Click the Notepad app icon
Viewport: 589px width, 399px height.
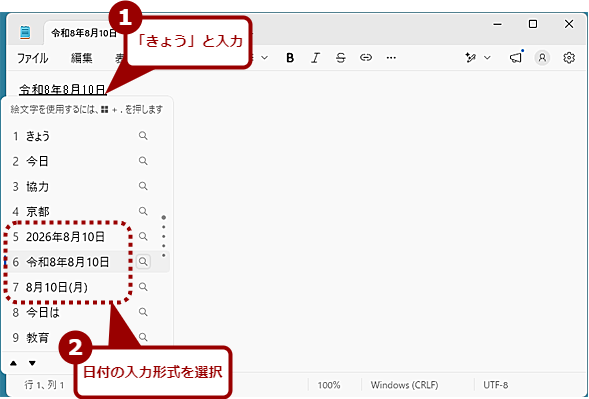coord(25,33)
